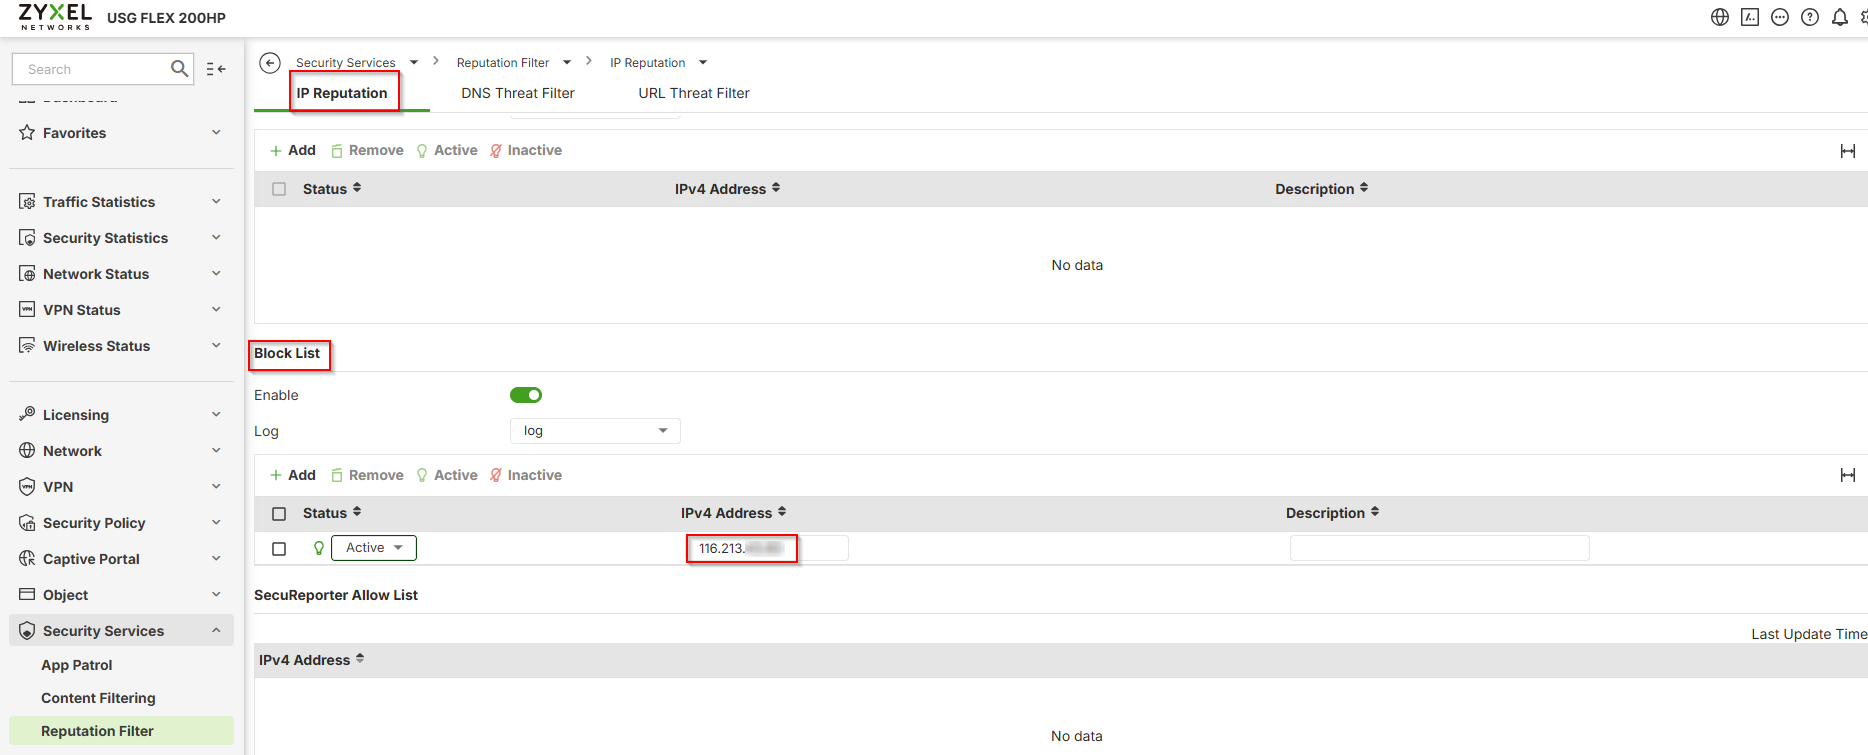Click the Traffic Statistics icon
Image resolution: width=1868 pixels, height=755 pixels.
[x=27, y=202]
